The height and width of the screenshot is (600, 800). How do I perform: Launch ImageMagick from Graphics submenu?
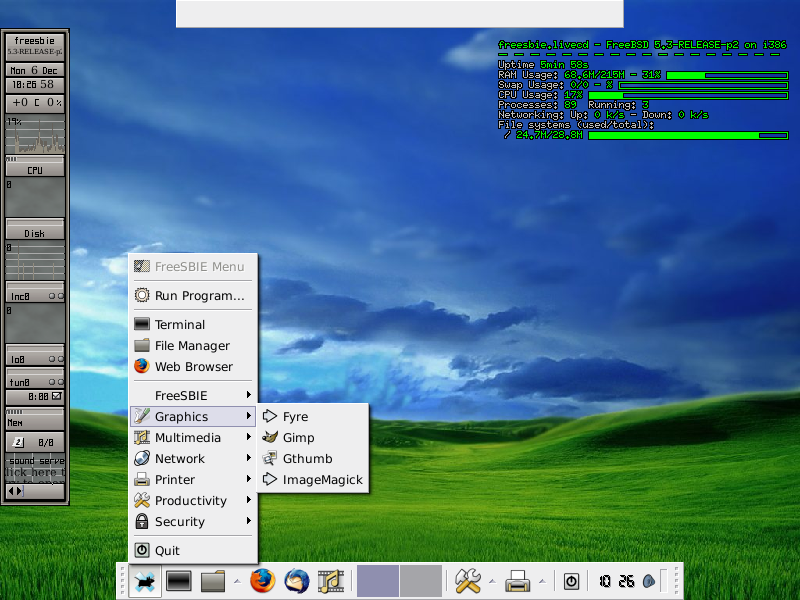[313, 479]
